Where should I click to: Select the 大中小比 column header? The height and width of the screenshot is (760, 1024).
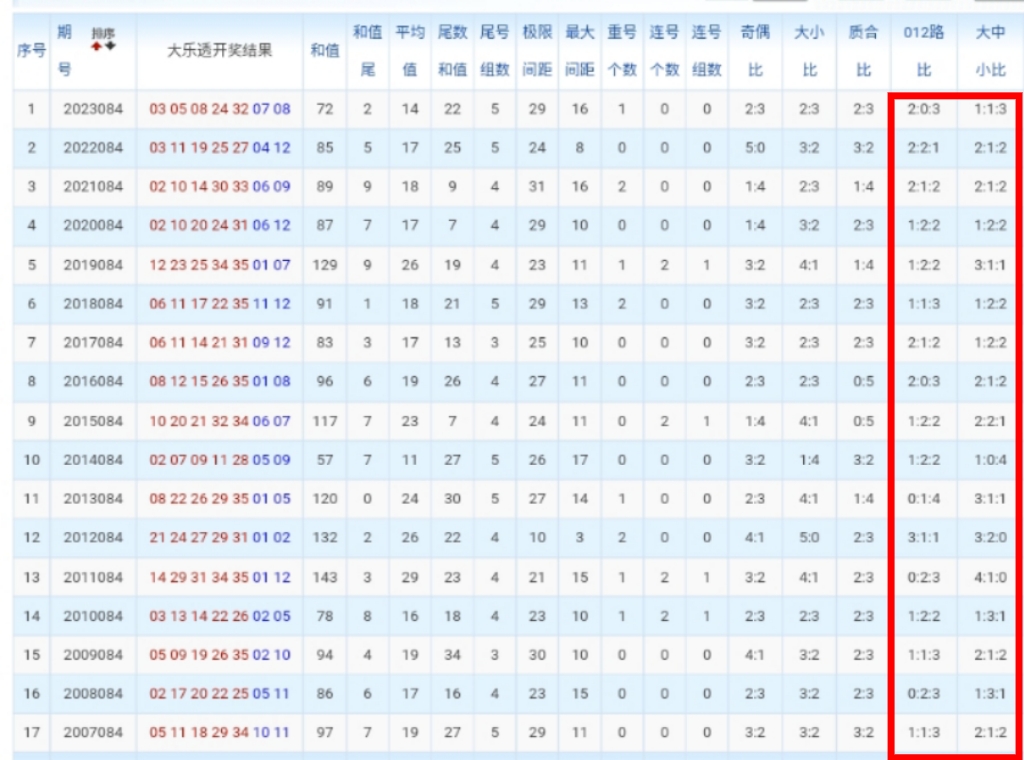coord(991,51)
